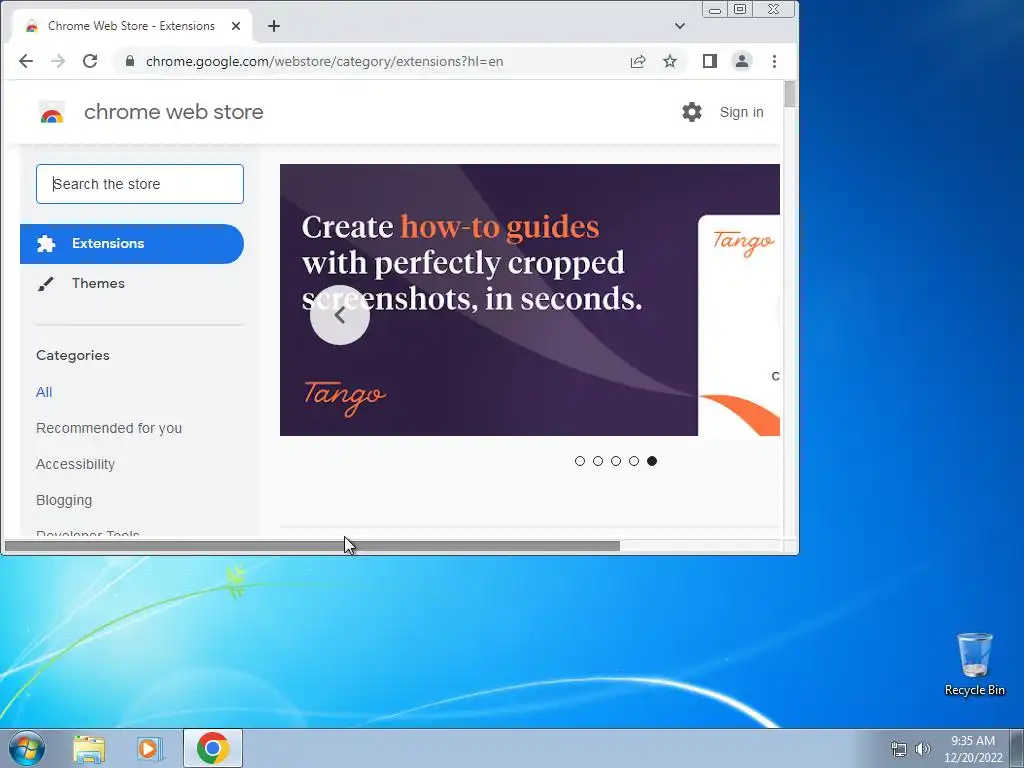
Task: Open the Windows Start menu
Action: [x=27, y=748]
